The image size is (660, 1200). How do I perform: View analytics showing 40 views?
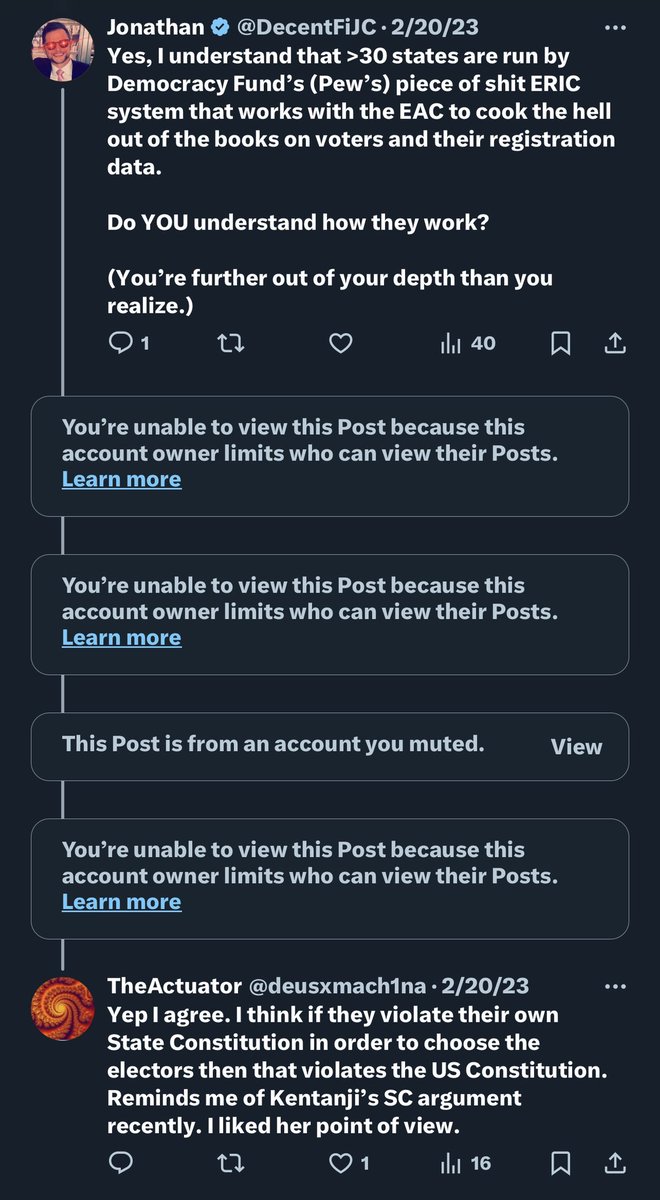pyautogui.click(x=468, y=344)
